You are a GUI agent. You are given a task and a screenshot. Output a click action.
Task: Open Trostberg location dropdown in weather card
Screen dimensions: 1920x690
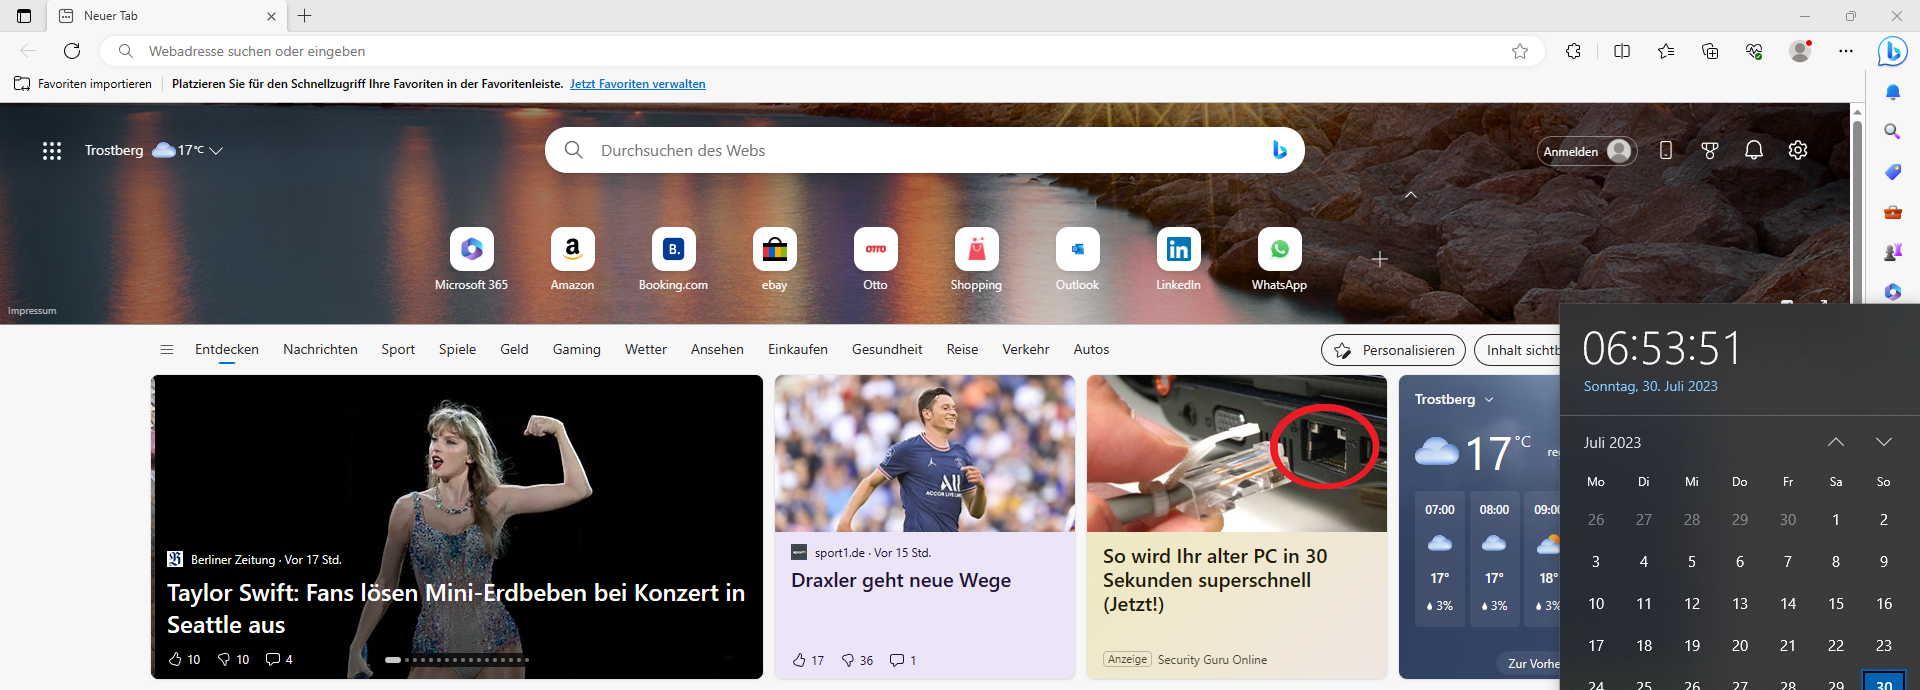pyautogui.click(x=1489, y=400)
